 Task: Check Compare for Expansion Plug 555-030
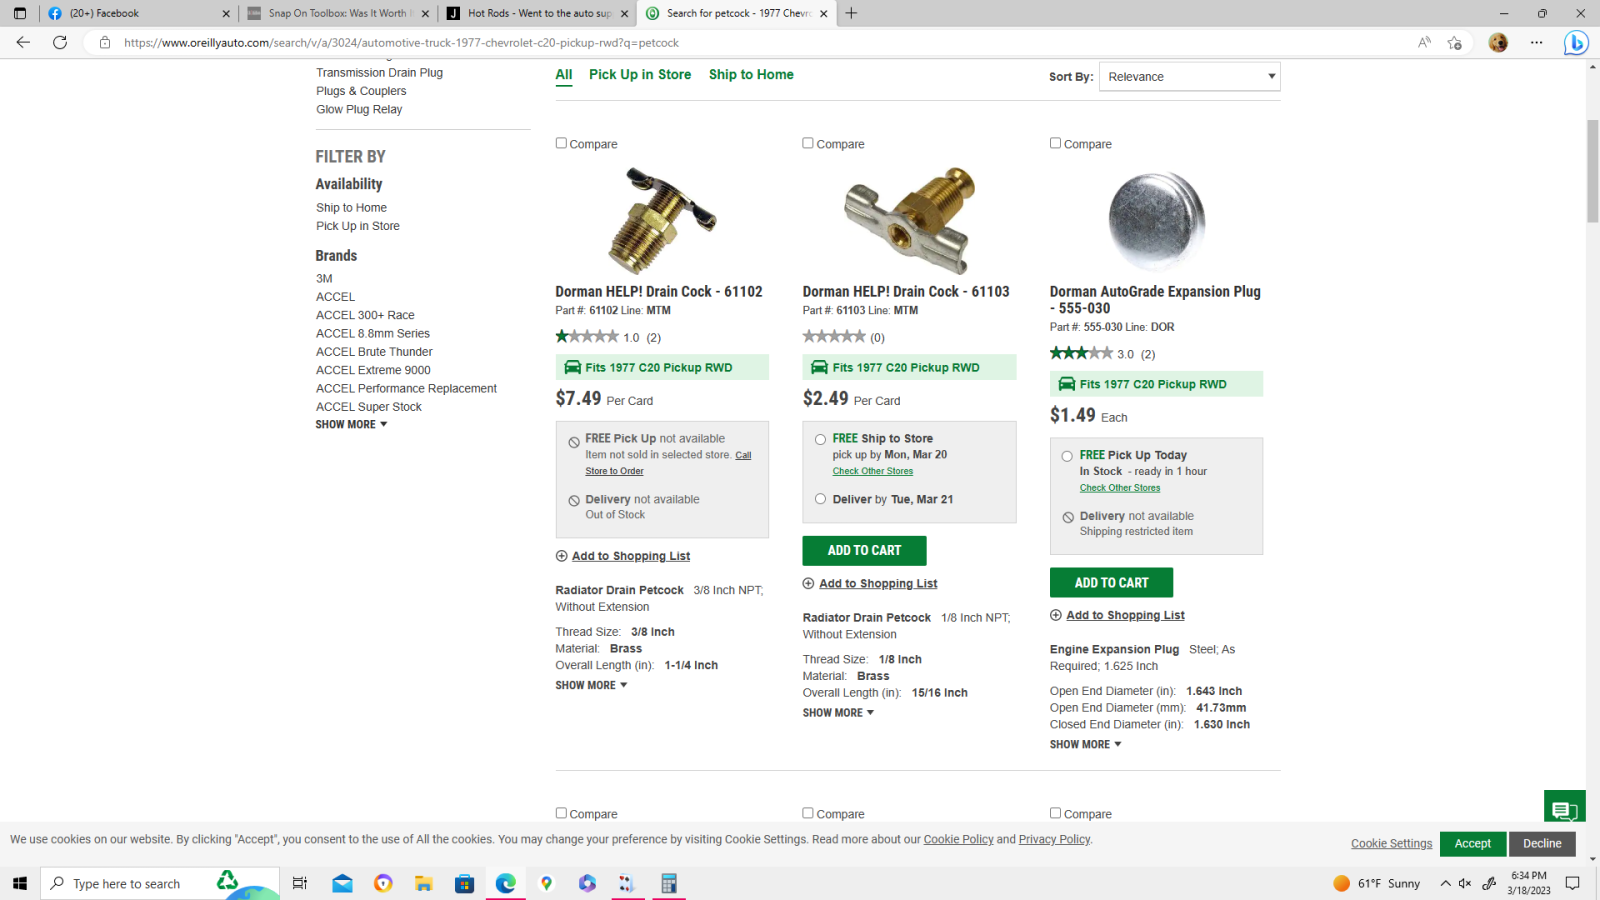pos(1055,143)
